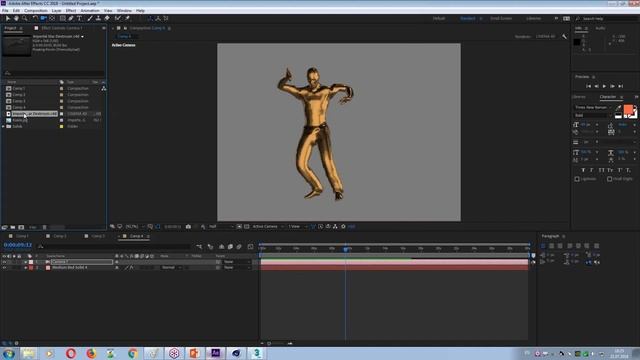Open the Animation menu
This screenshot has height=360, width=640.
point(90,11)
